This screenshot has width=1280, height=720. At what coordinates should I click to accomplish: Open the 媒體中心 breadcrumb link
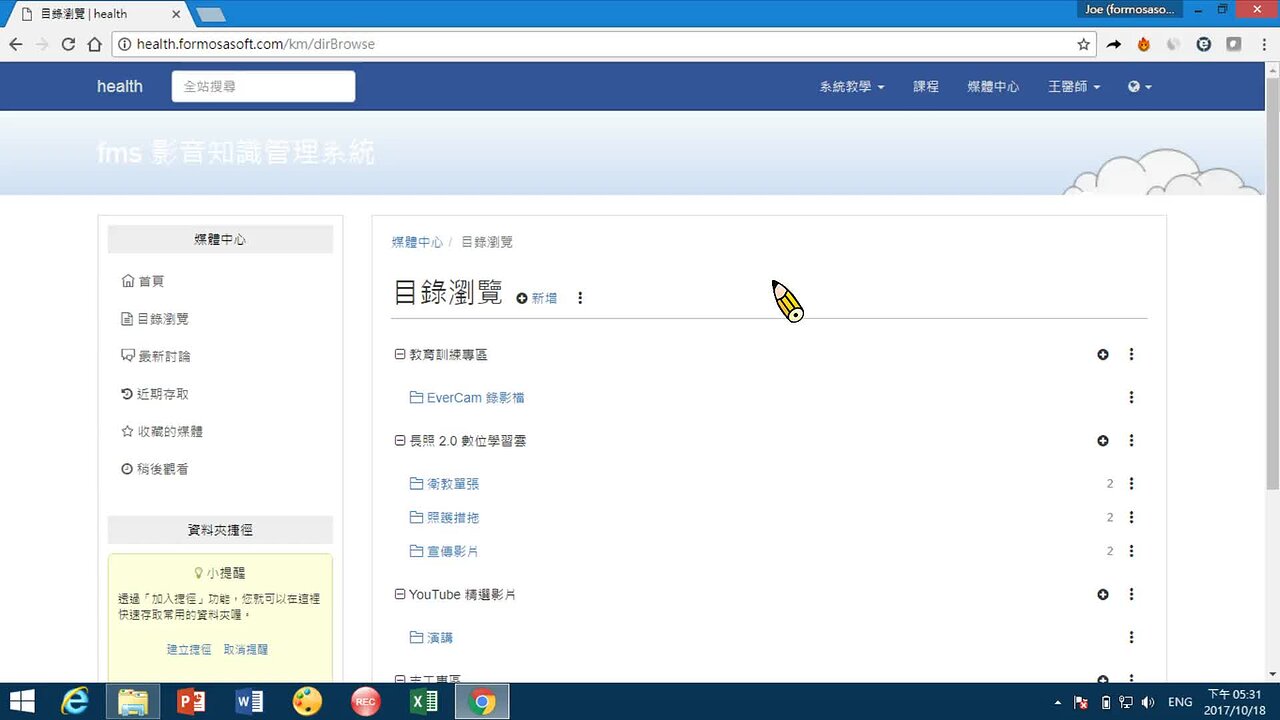pos(417,241)
